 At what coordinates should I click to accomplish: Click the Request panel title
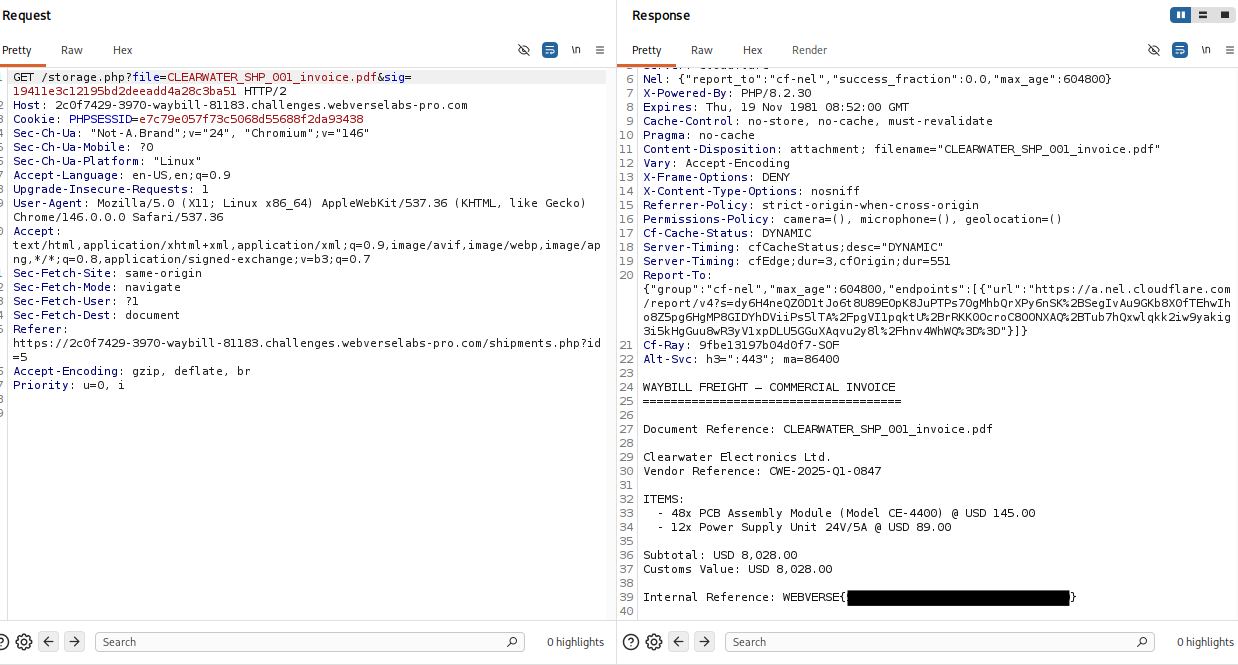pos(27,15)
